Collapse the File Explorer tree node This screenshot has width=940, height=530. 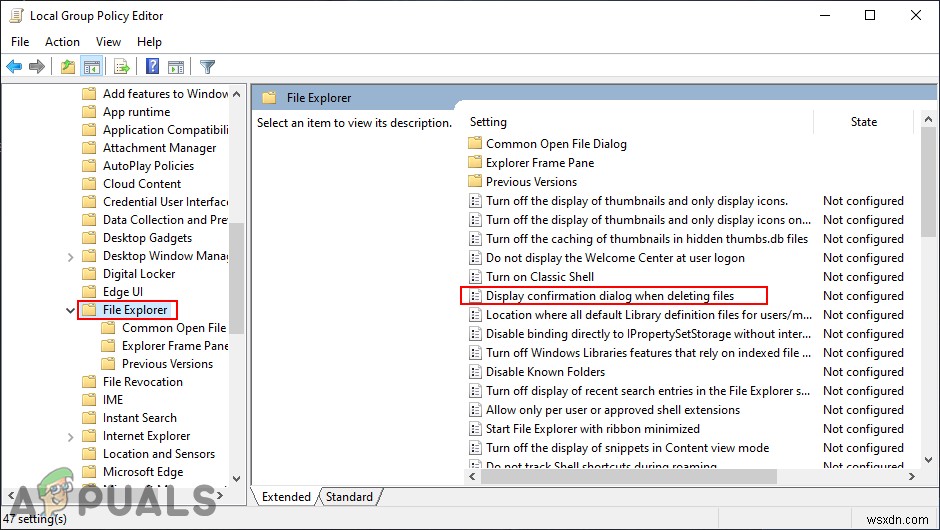pyautogui.click(x=70, y=310)
